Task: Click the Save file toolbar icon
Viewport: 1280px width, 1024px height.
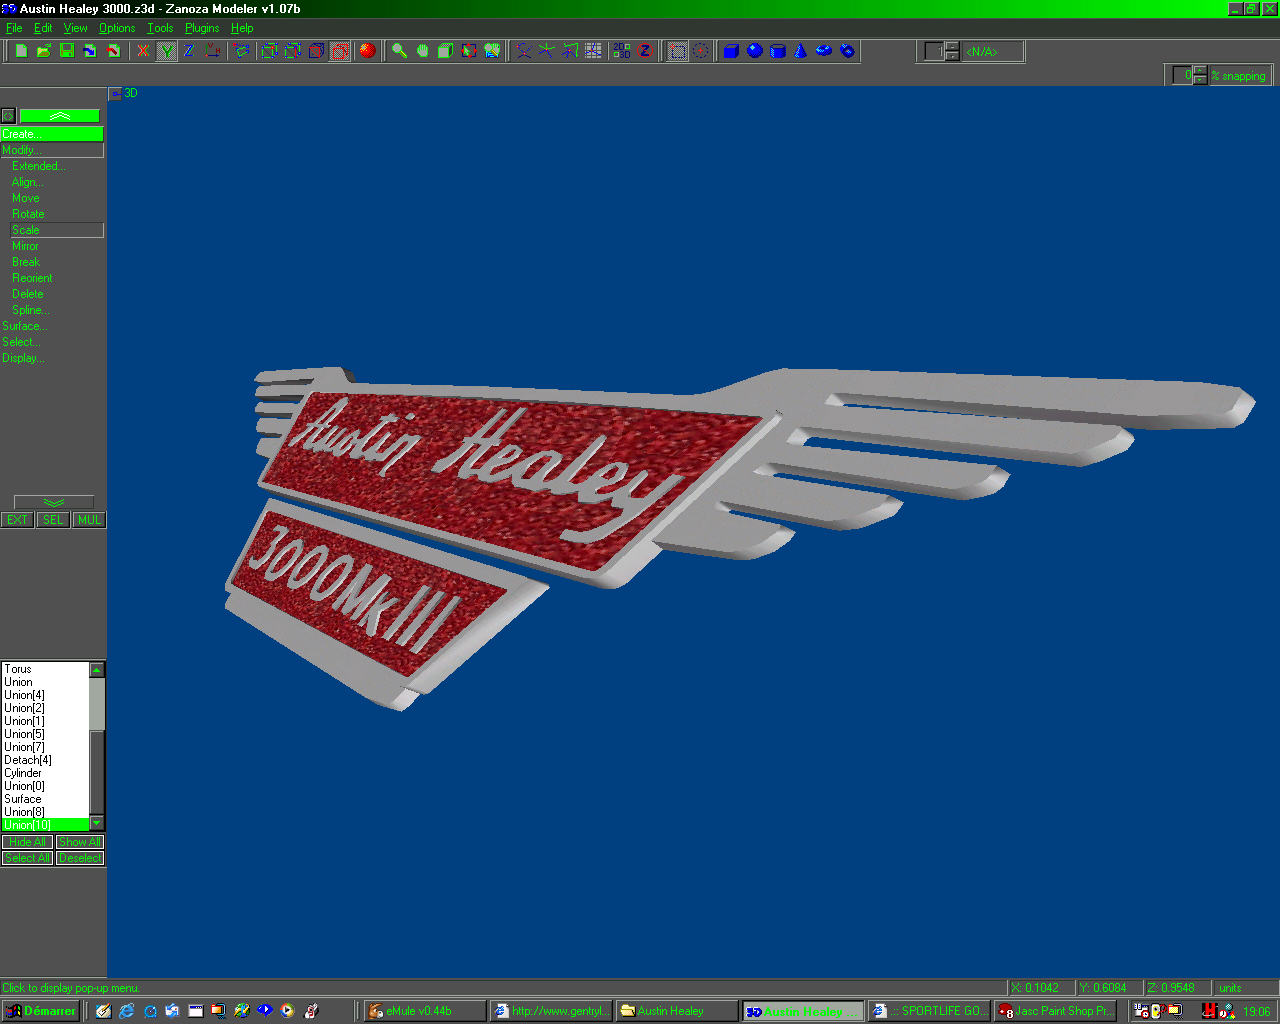Action: 67,51
